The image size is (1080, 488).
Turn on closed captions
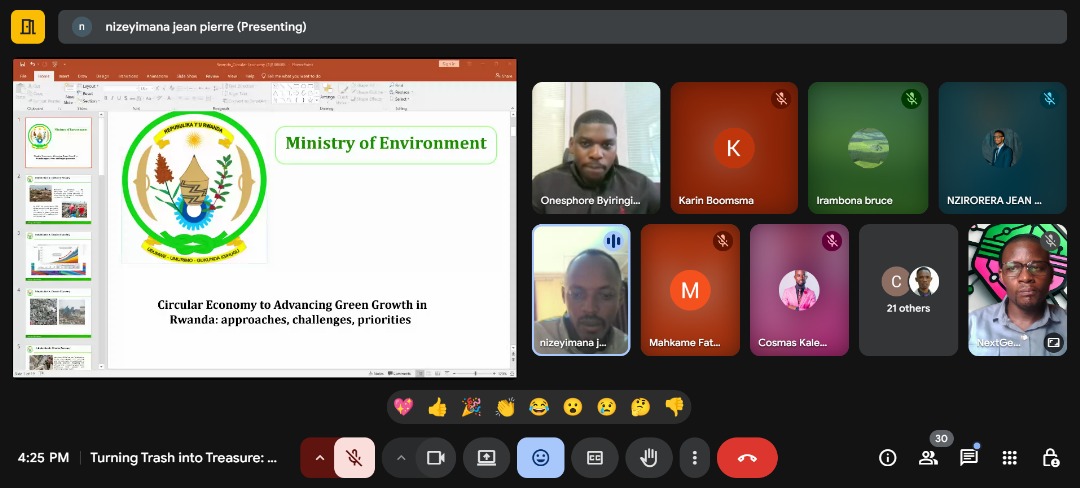point(594,458)
